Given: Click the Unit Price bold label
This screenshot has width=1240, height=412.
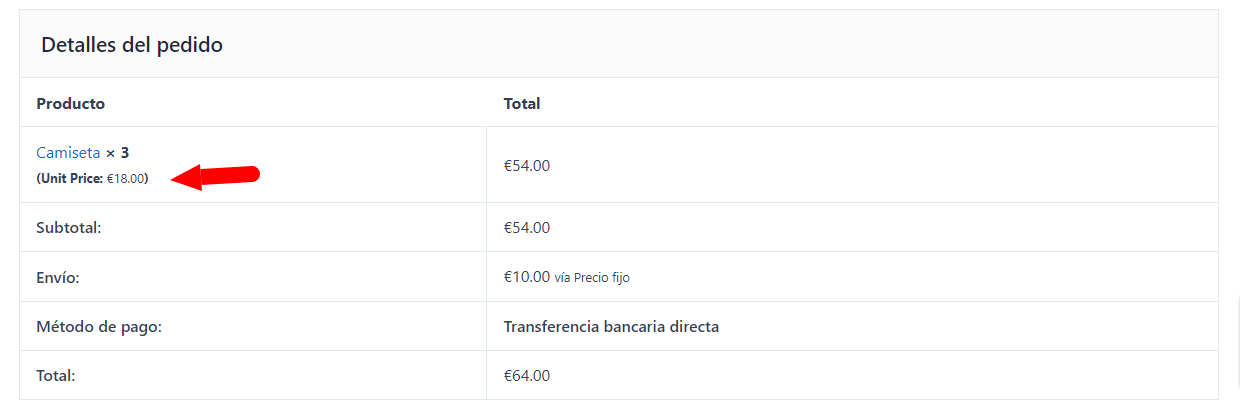Looking at the screenshot, I should [x=71, y=179].
